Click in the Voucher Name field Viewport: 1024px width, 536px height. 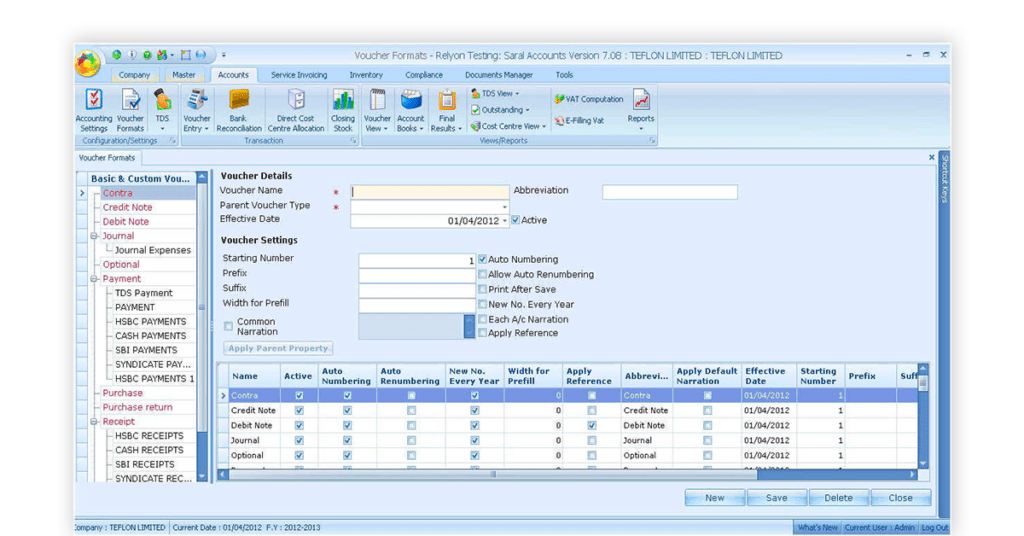(430, 192)
